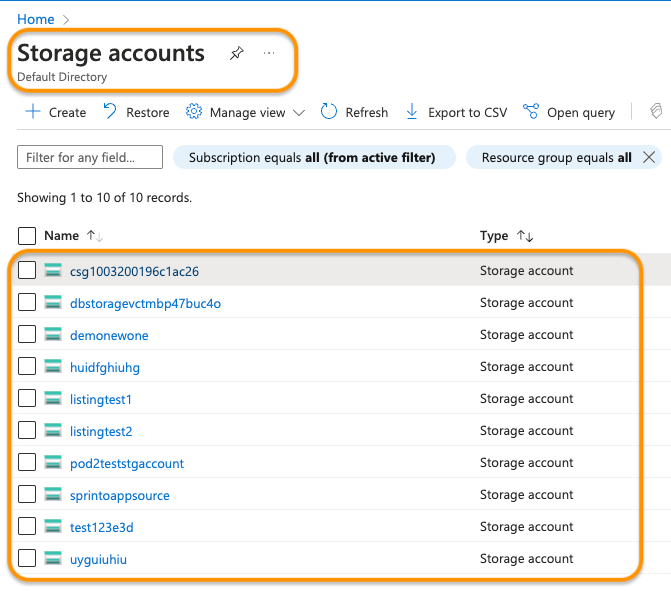Open the test123e3d storage account
This screenshot has height=591, width=671.
coord(102,527)
